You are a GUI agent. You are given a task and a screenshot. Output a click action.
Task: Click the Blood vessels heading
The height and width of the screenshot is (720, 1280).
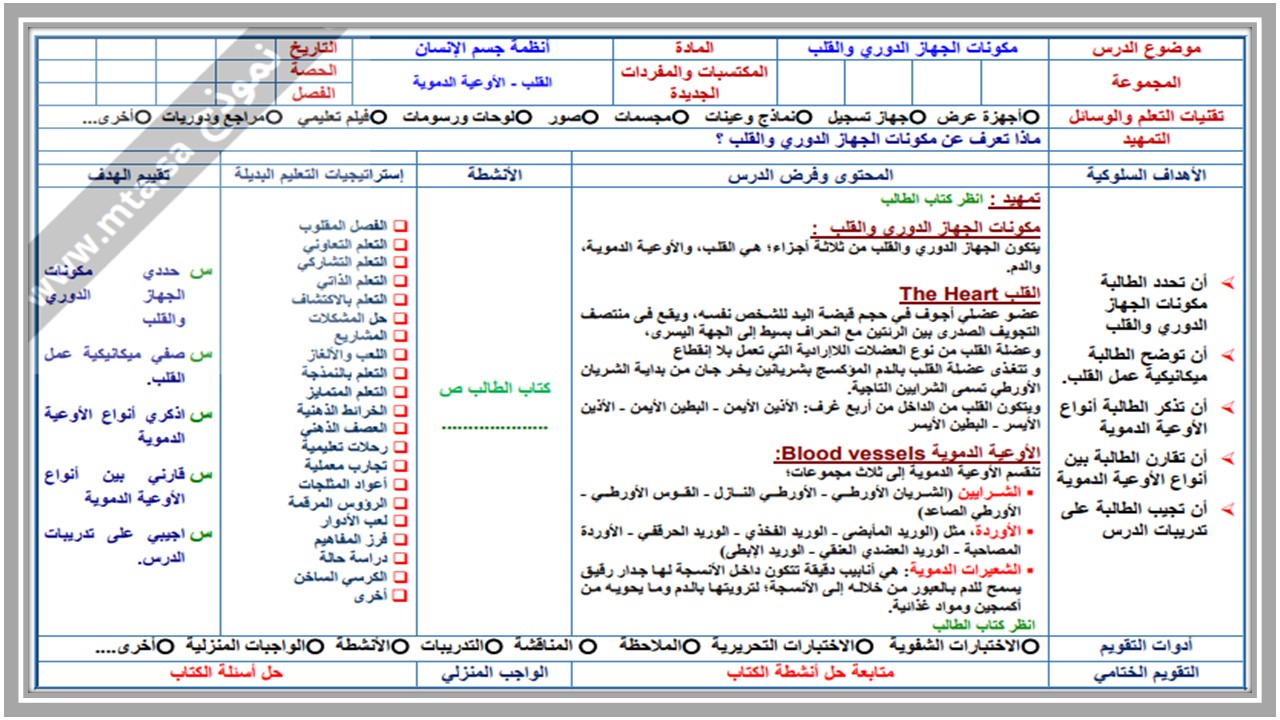908,453
